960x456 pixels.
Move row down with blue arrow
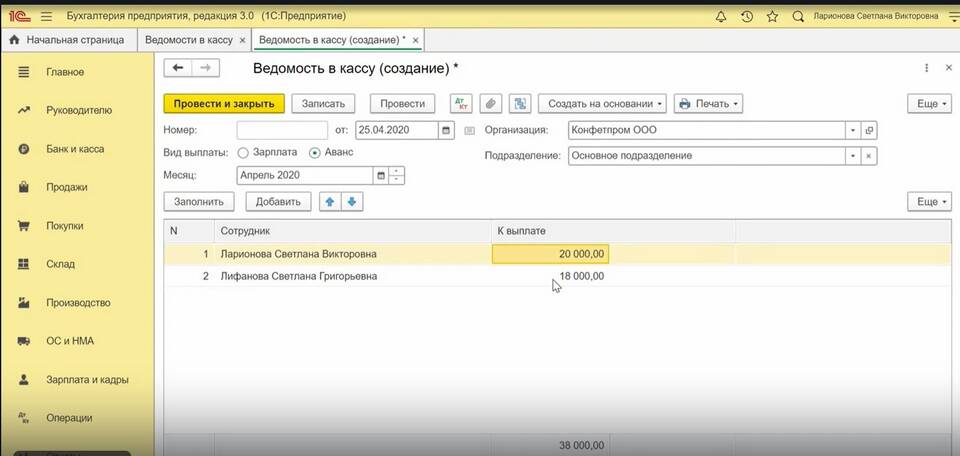click(x=351, y=202)
